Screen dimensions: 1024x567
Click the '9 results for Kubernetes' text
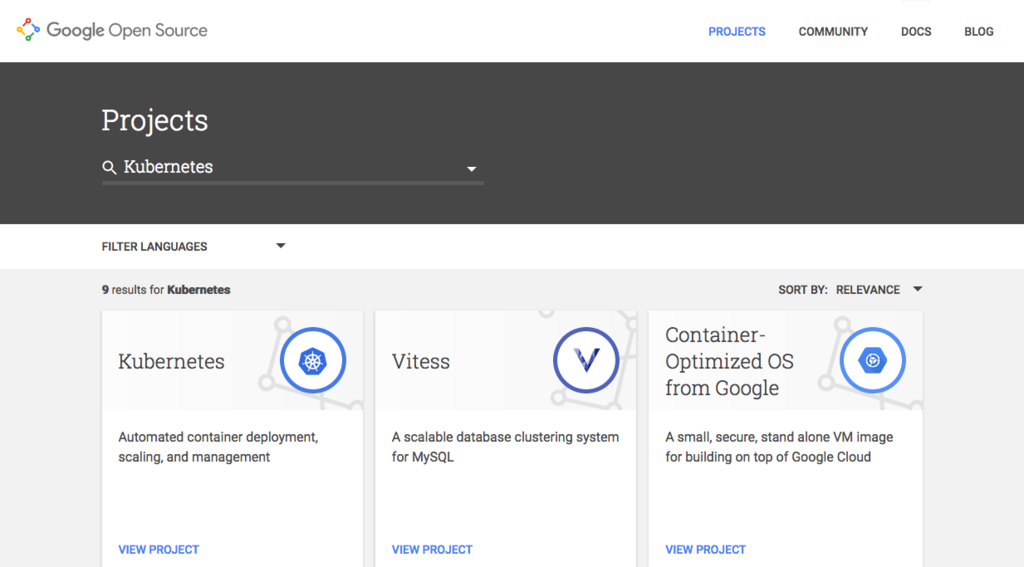166,289
